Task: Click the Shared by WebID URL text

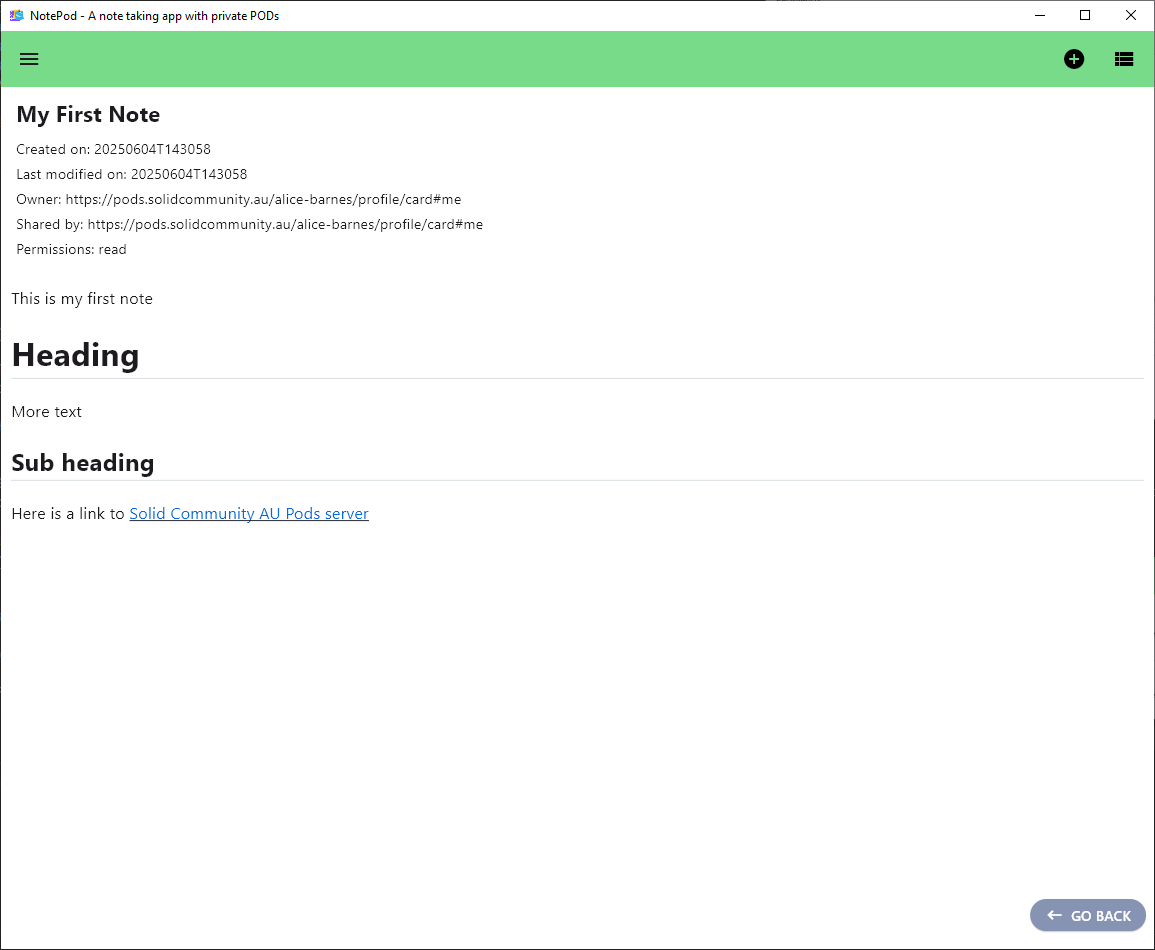Action: pyautogui.click(x=284, y=225)
